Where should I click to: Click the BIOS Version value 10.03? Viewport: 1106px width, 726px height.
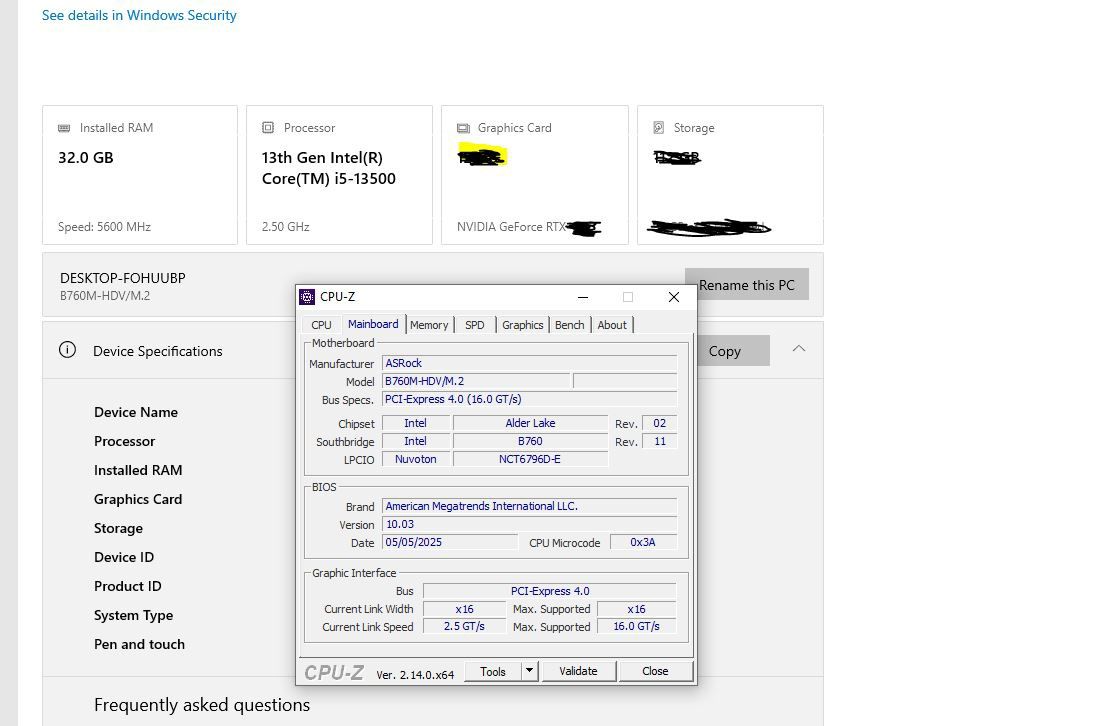pyautogui.click(x=529, y=524)
